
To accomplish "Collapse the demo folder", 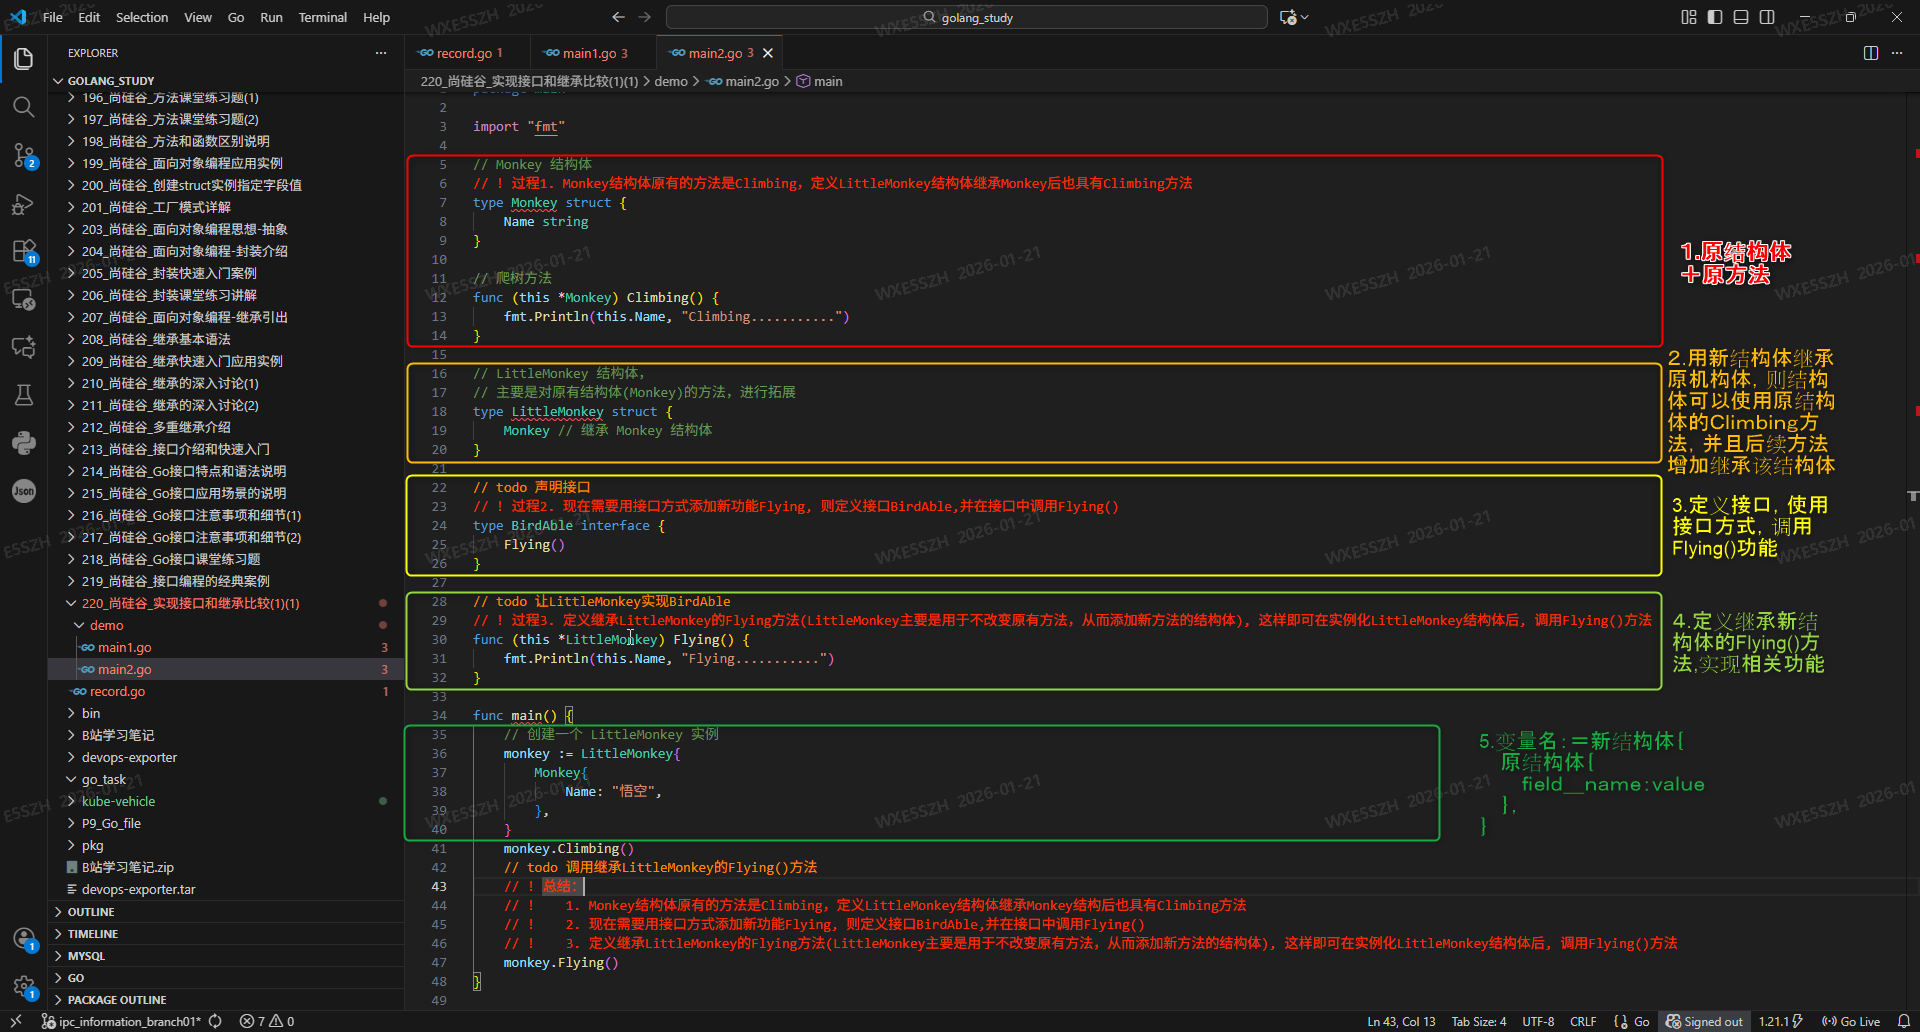I will [x=226, y=625].
